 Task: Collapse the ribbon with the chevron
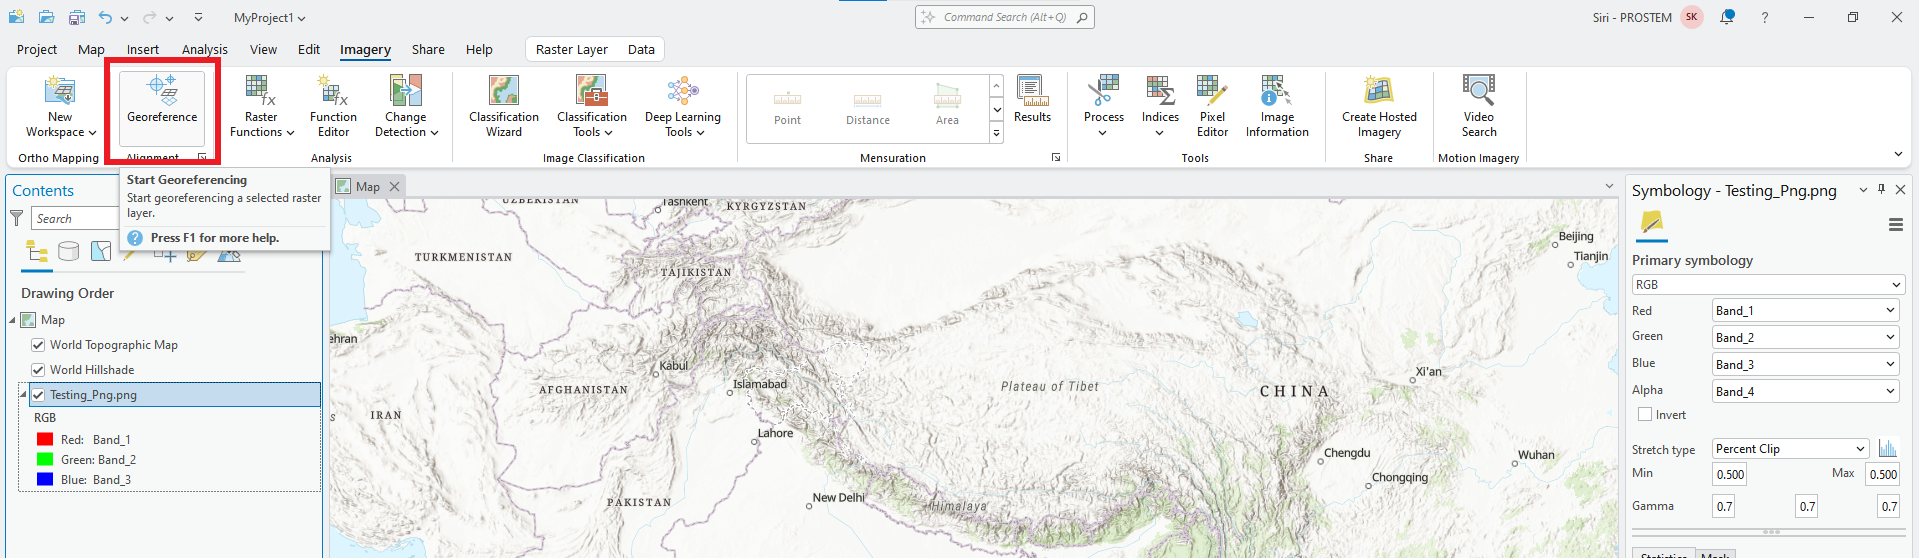[x=1898, y=154]
